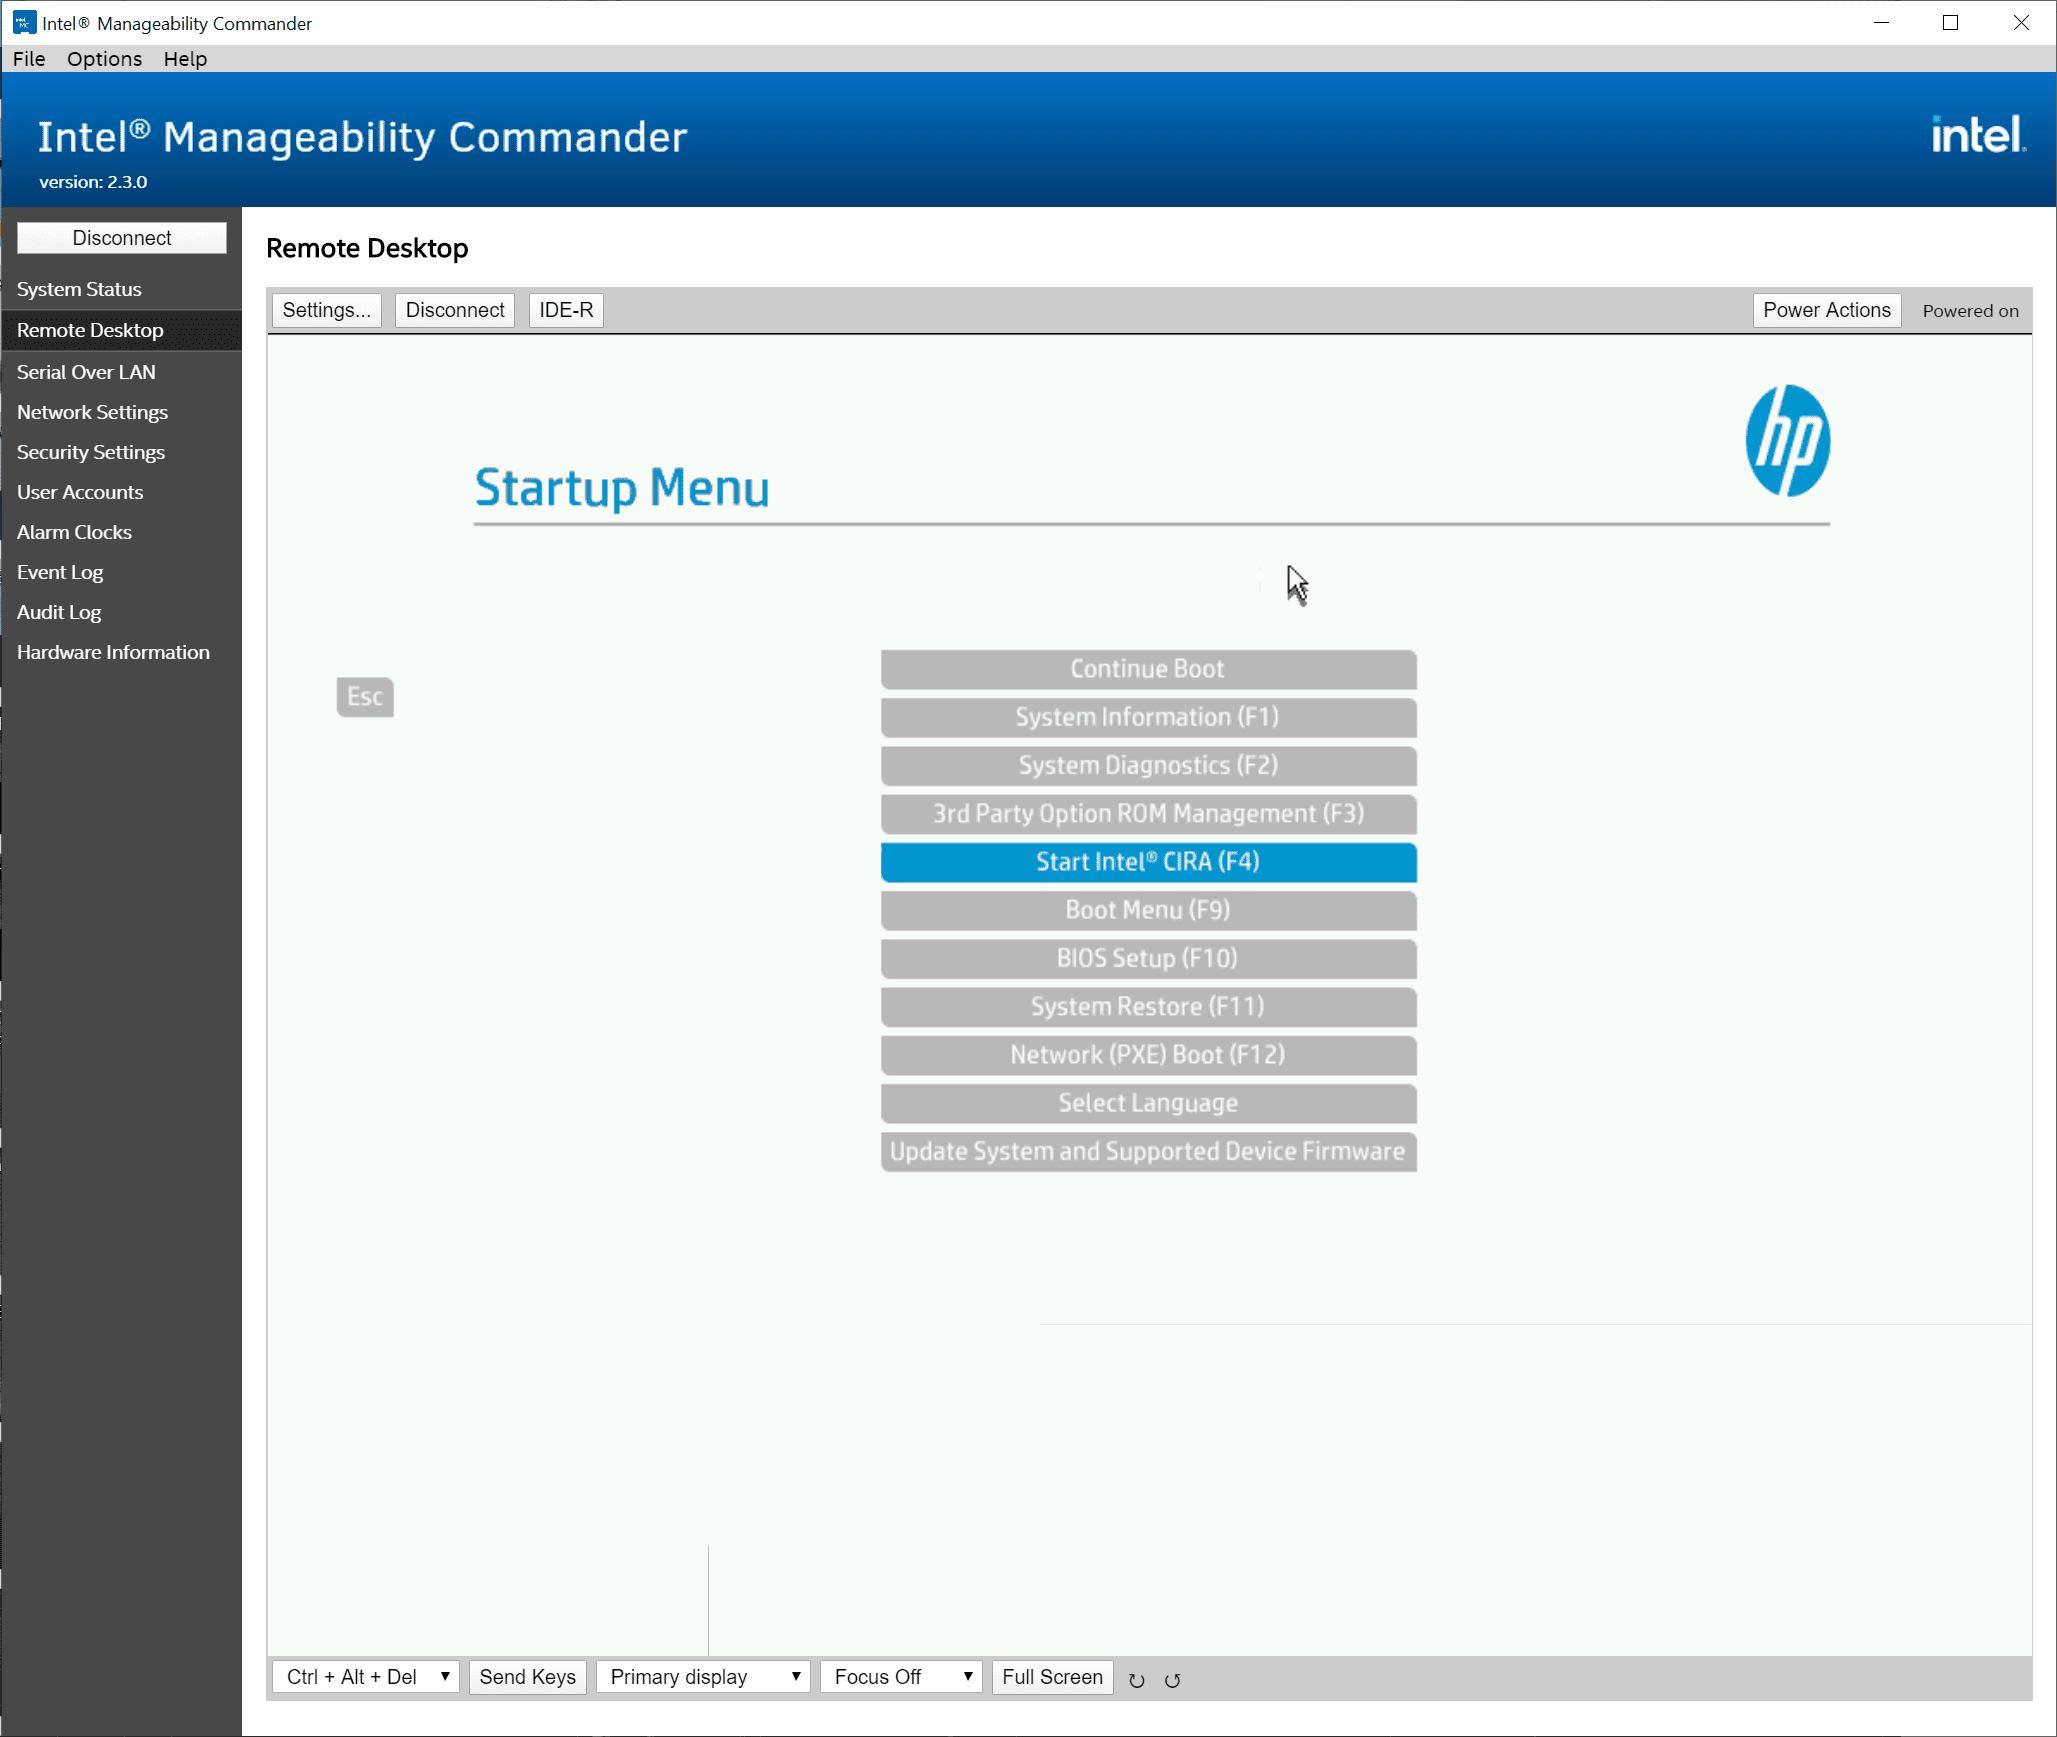The height and width of the screenshot is (1737, 2057).
Task: Click the Manageability Commander title bar icon
Action: pos(24,22)
